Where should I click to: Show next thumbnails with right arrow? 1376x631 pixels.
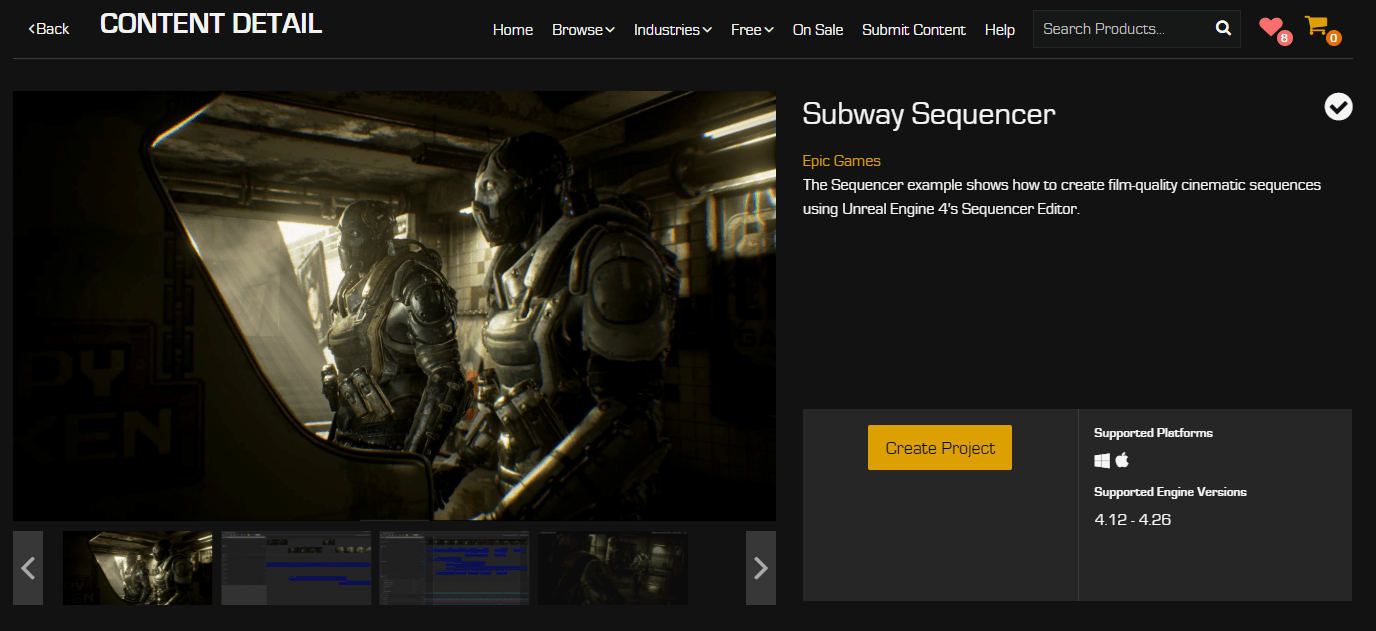coord(761,568)
